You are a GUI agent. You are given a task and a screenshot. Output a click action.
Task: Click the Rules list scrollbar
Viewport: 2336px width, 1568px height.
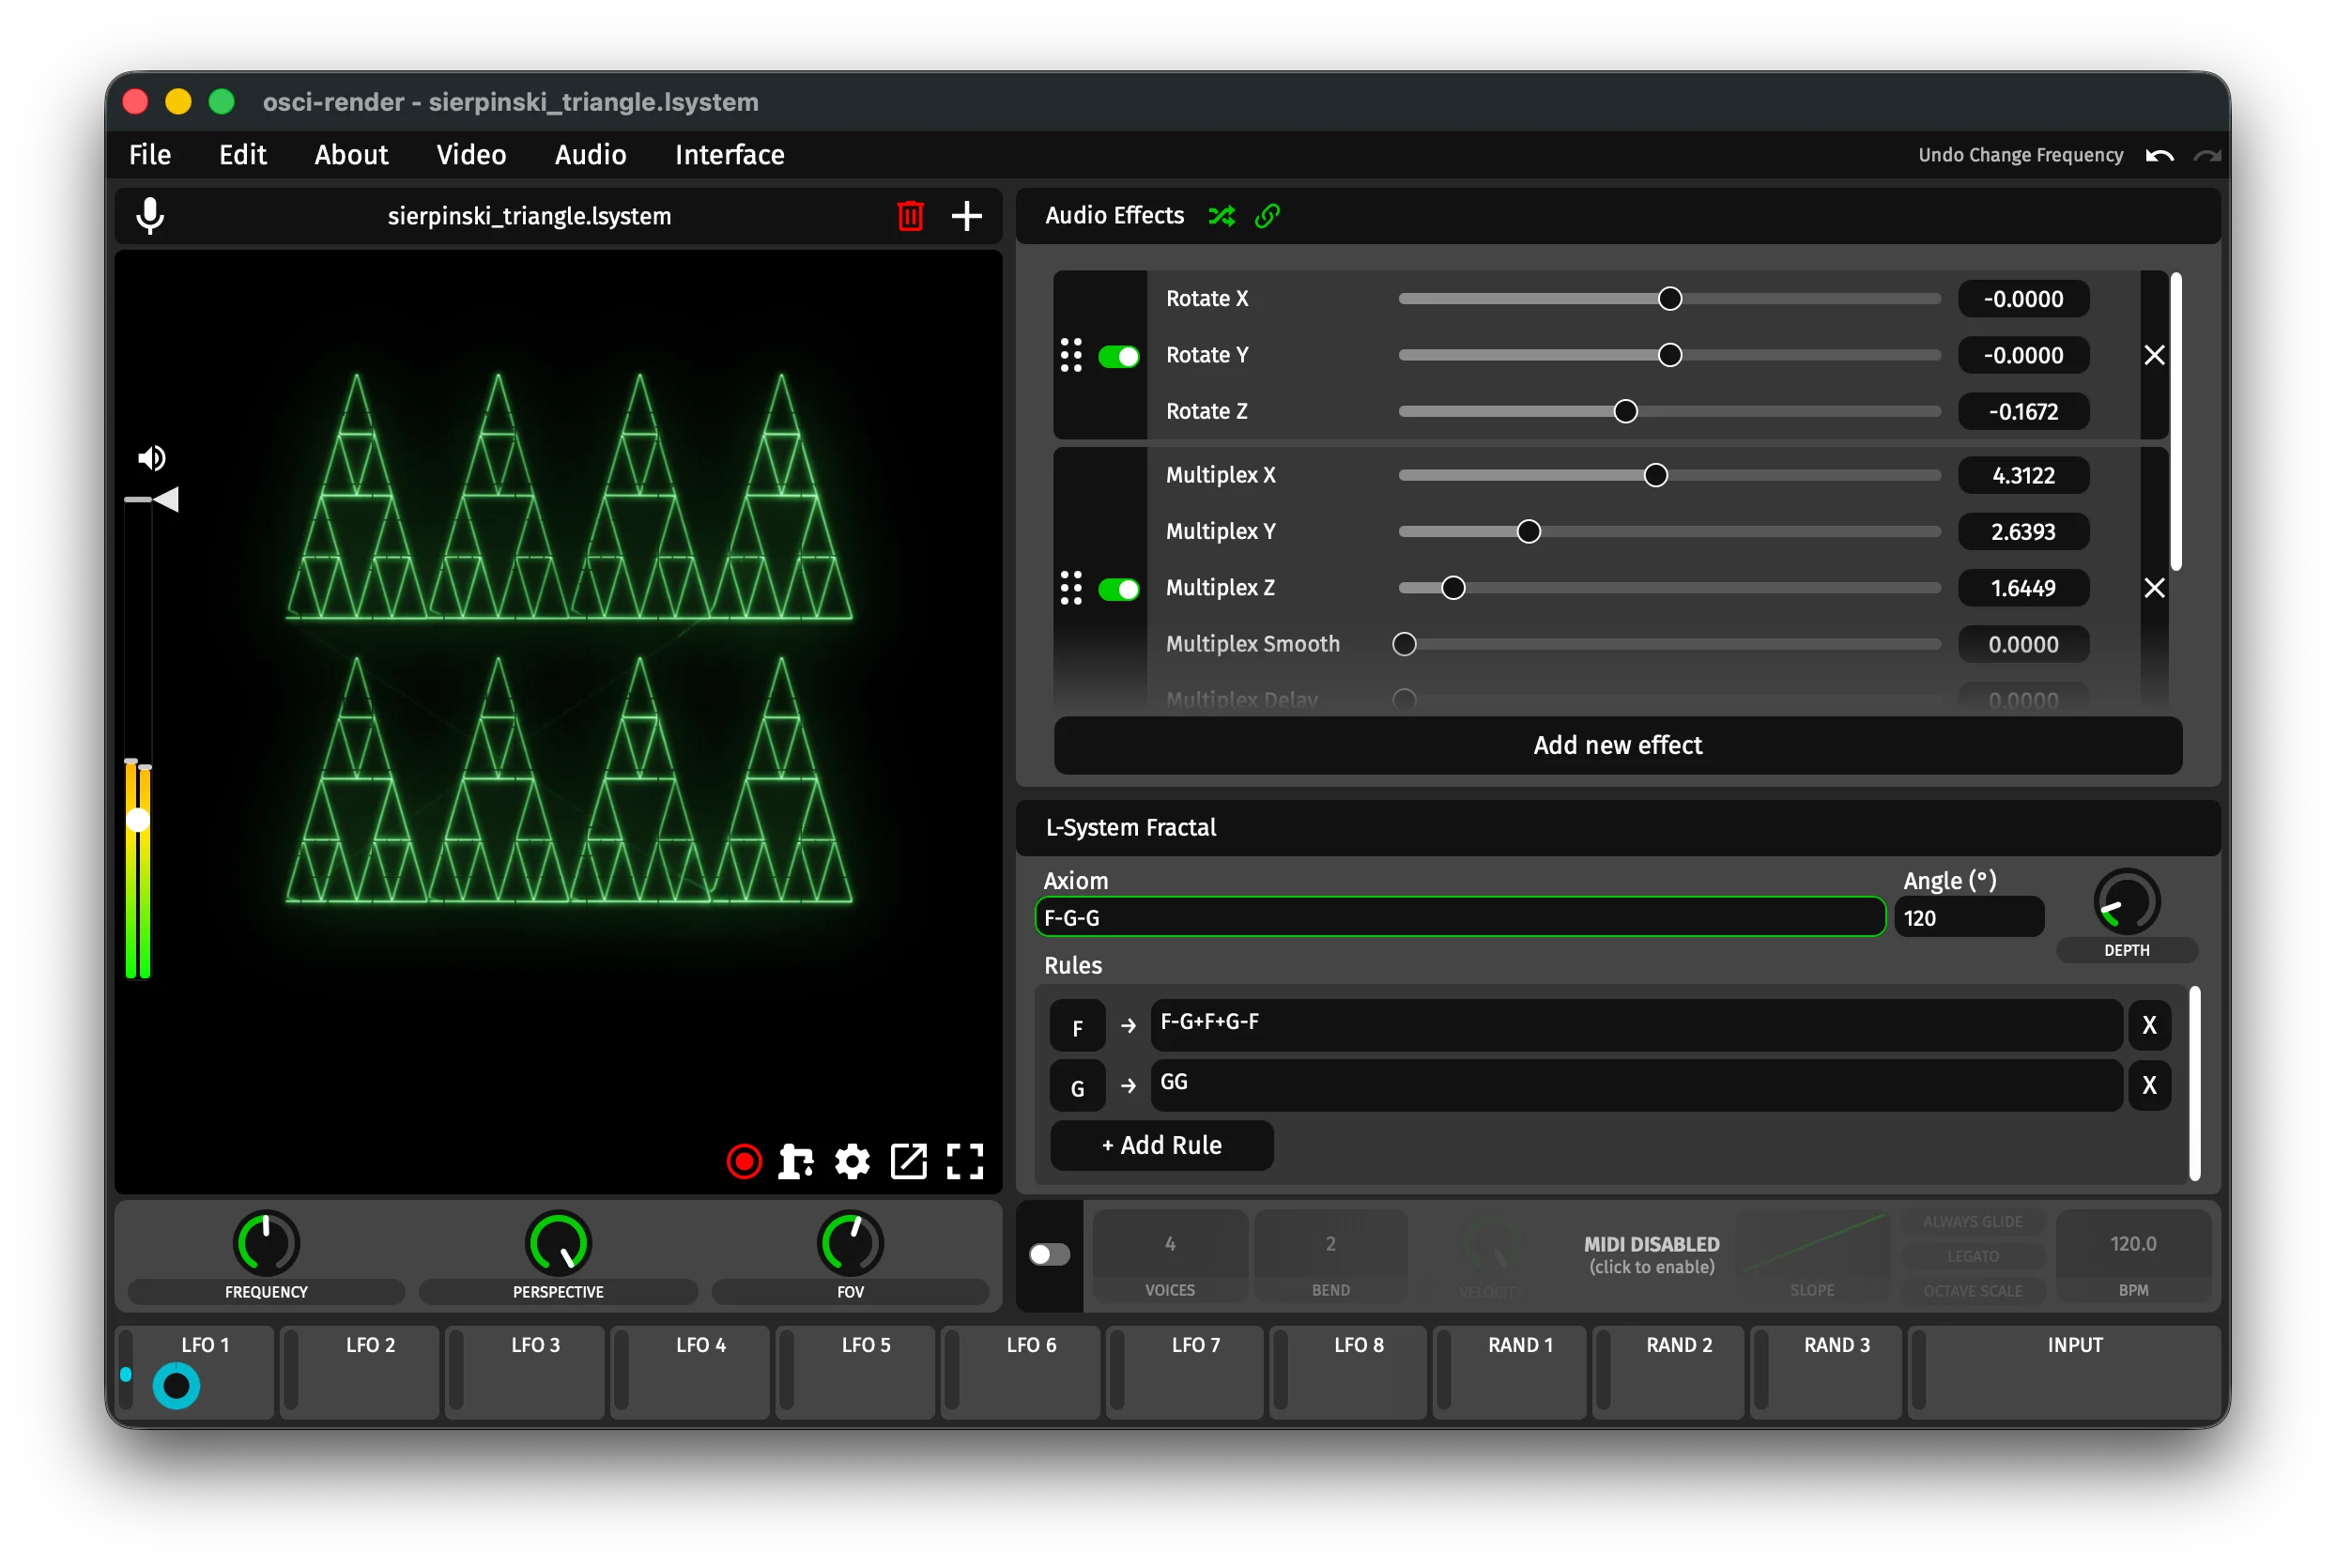(x=2194, y=1084)
